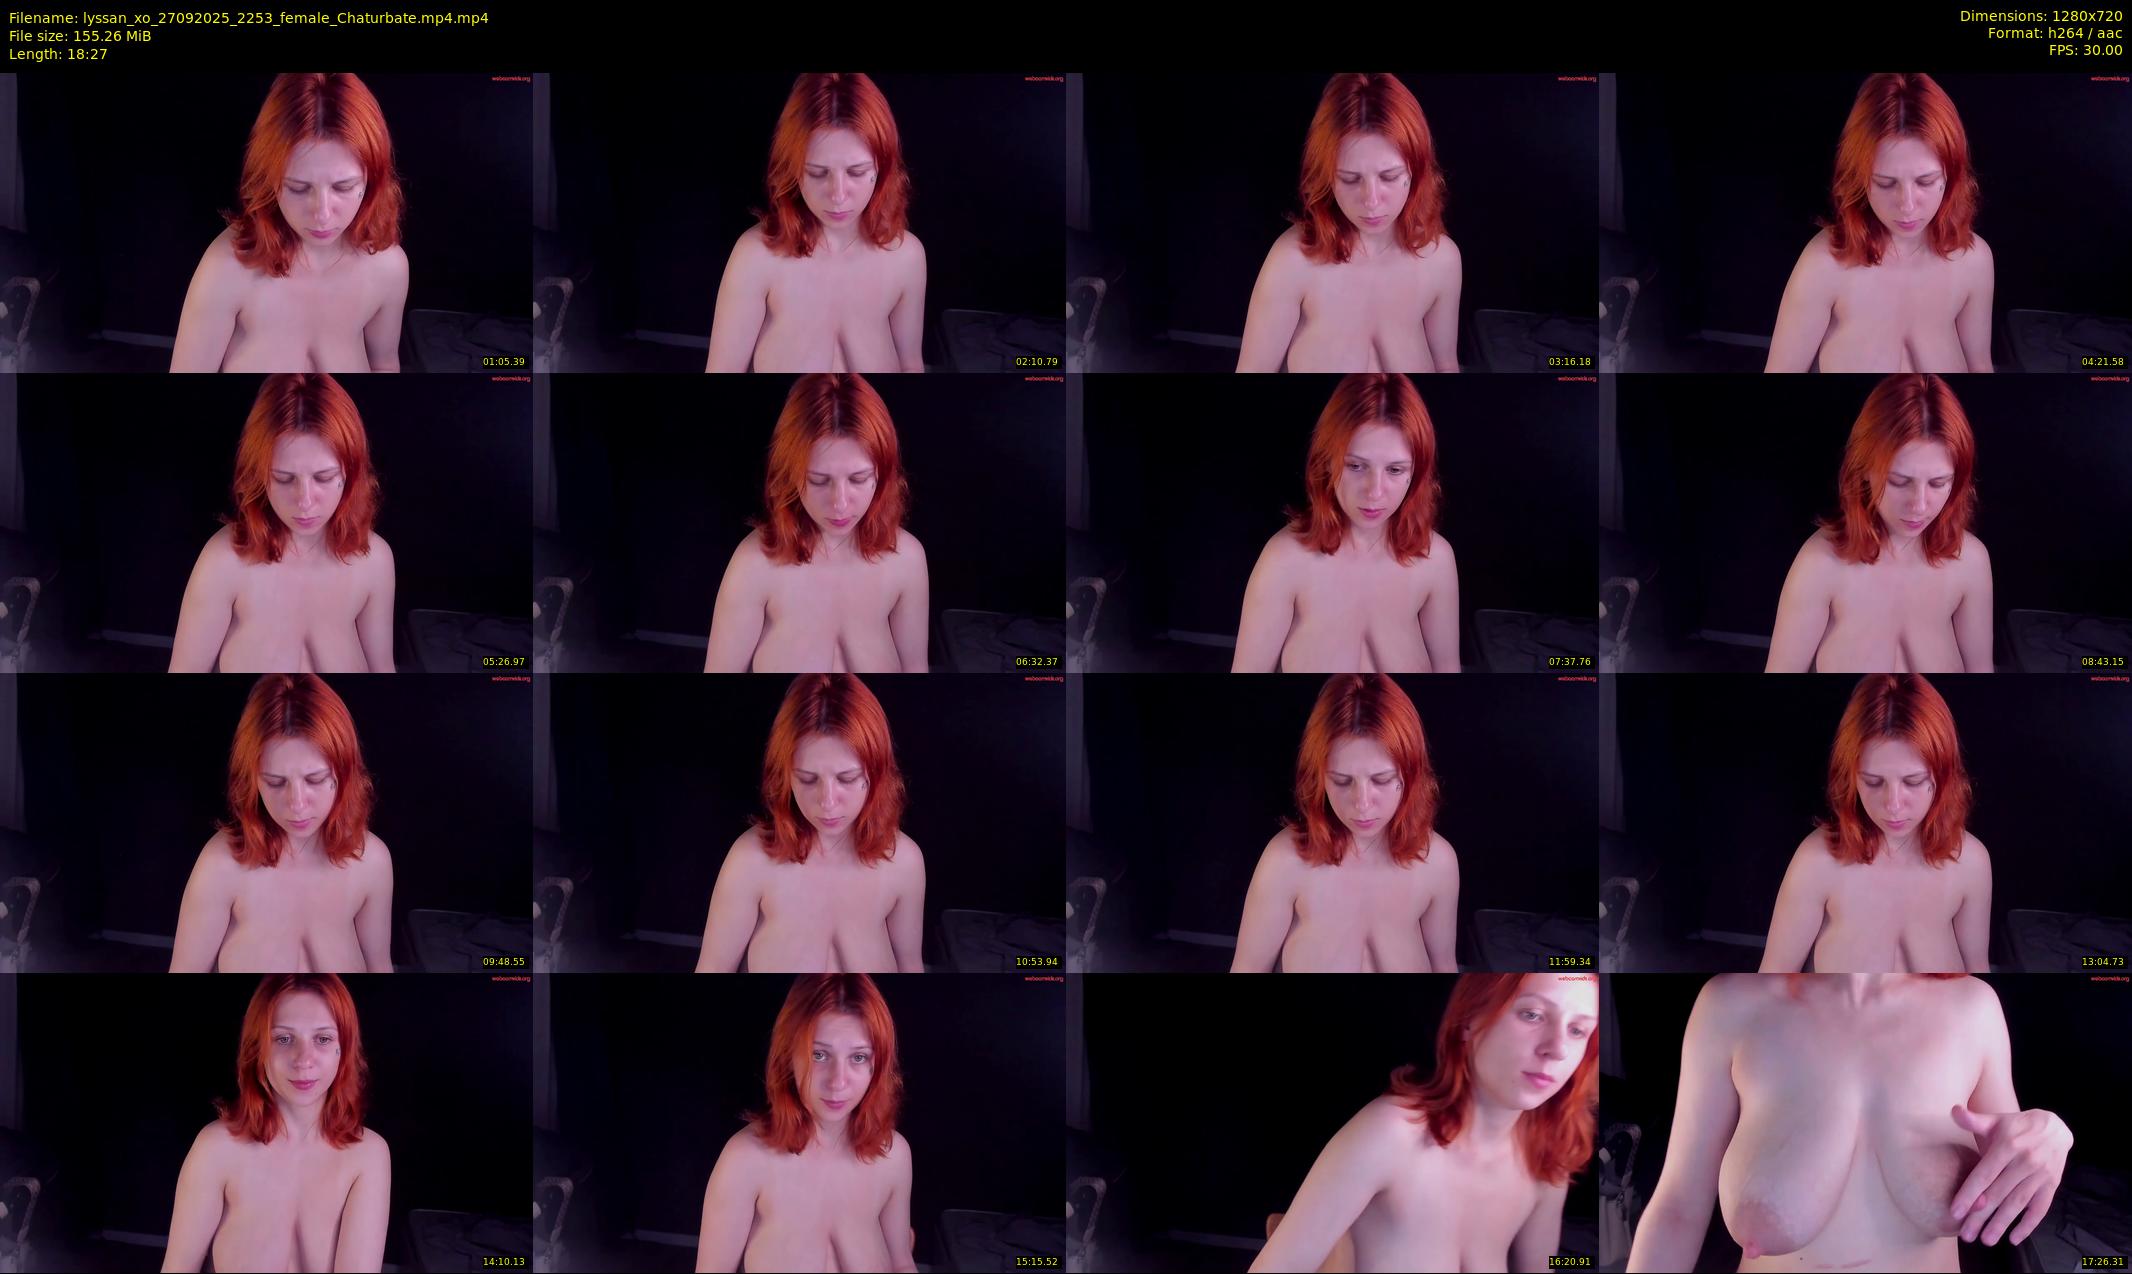Open the frame stamped 08:43.15
Image resolution: width=2132 pixels, height=1274 pixels.
[1865, 522]
